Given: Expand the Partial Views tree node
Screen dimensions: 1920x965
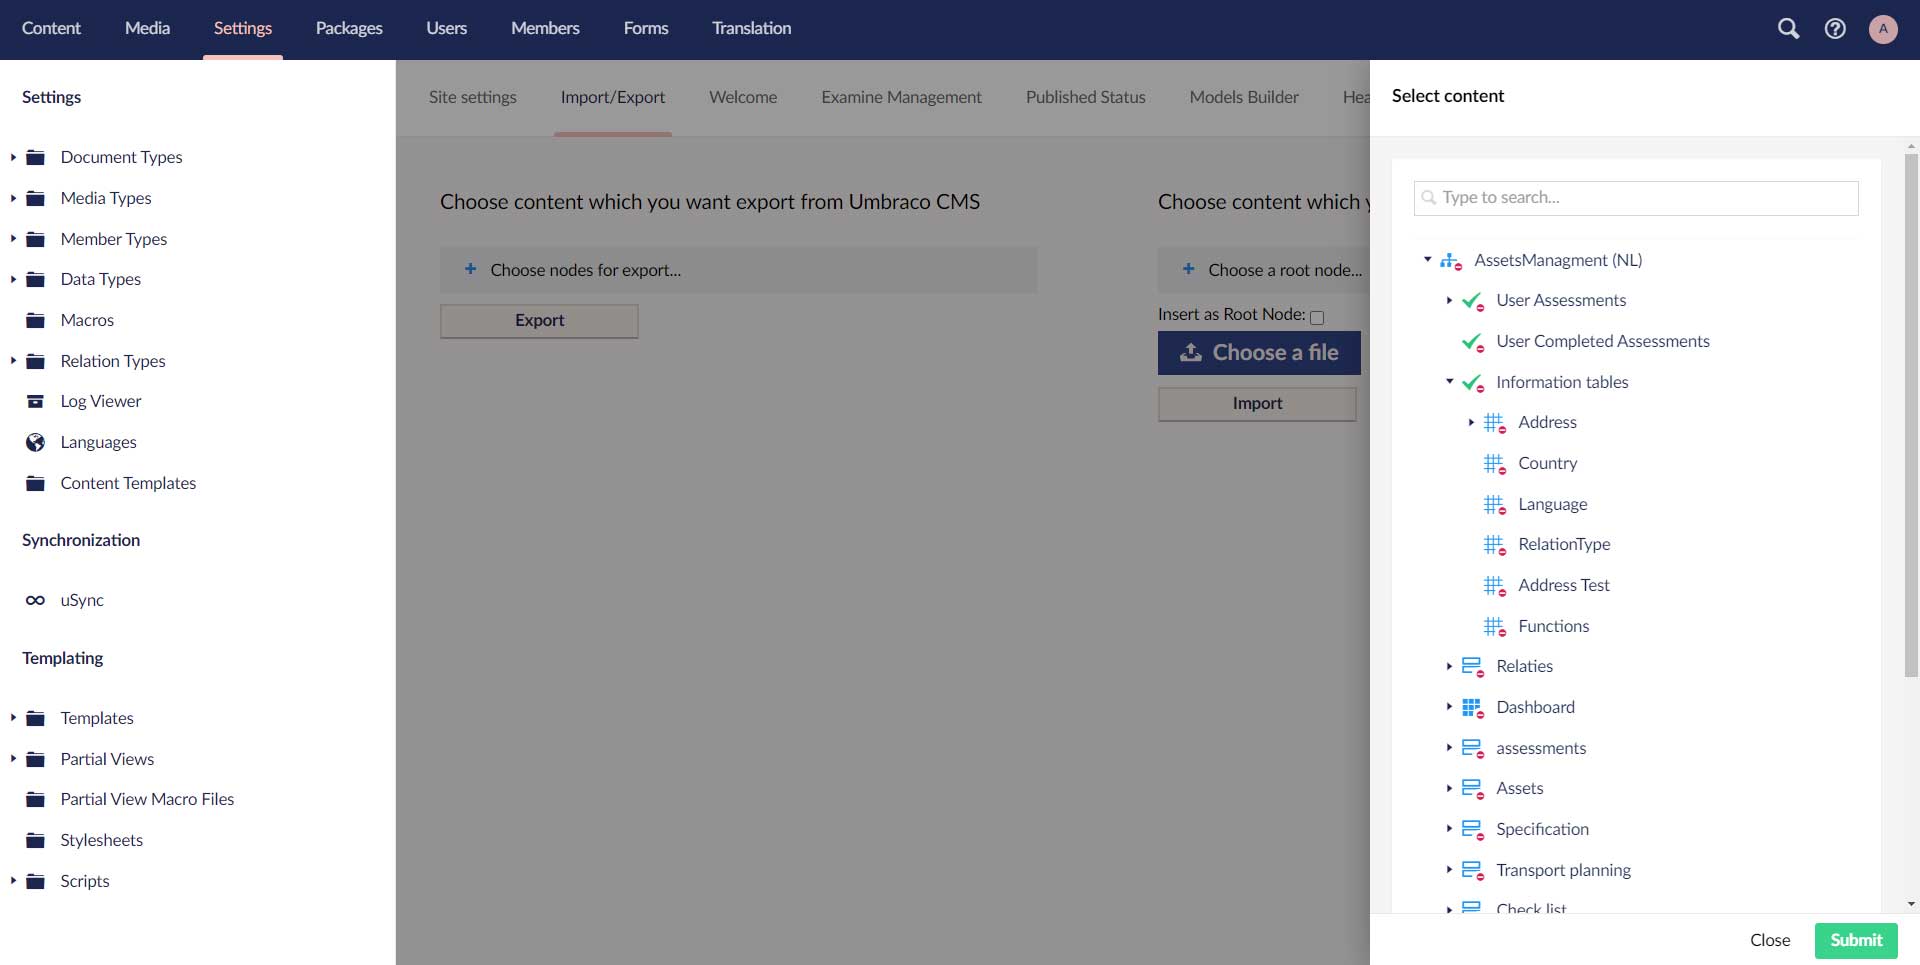Looking at the screenshot, I should point(13,759).
